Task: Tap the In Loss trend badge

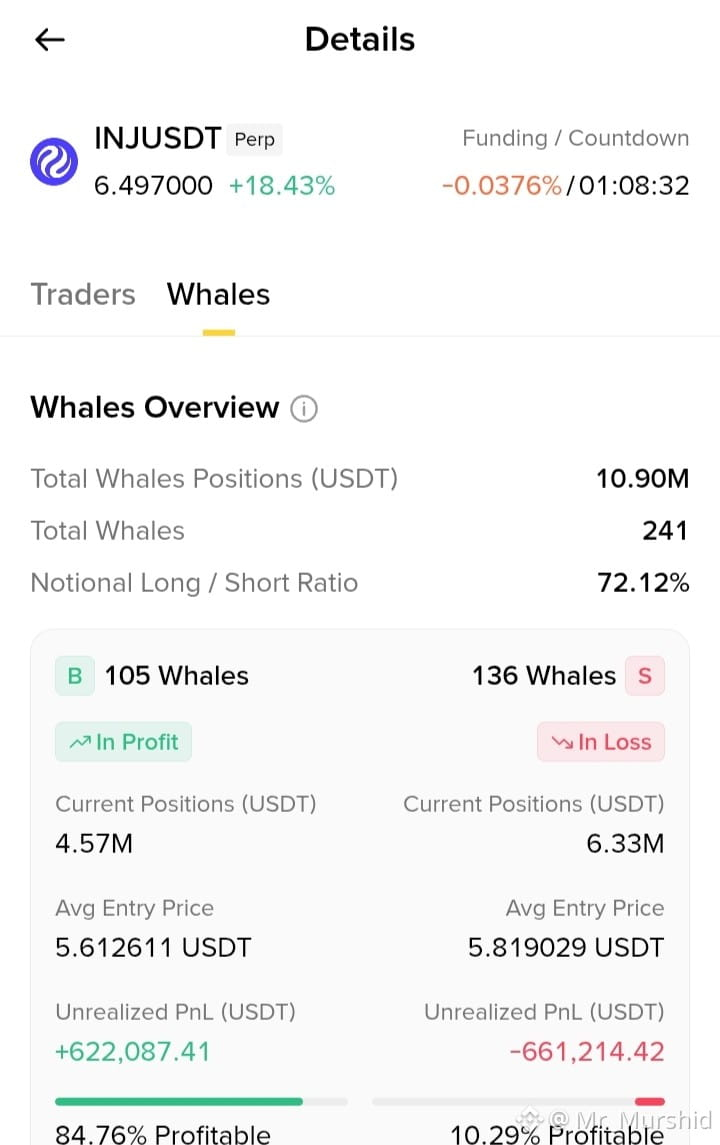Action: [601, 742]
